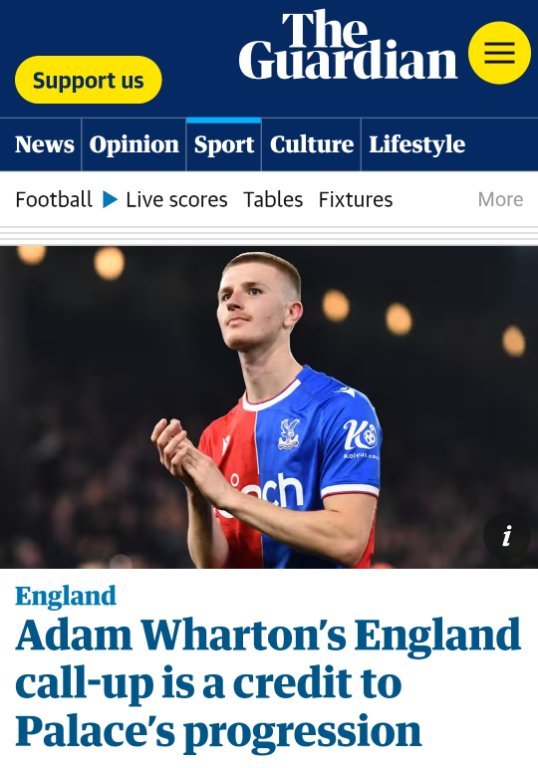Image resolution: width=538 pixels, height=768 pixels.
Task: Click the club crest on the shirt
Action: 289,433
